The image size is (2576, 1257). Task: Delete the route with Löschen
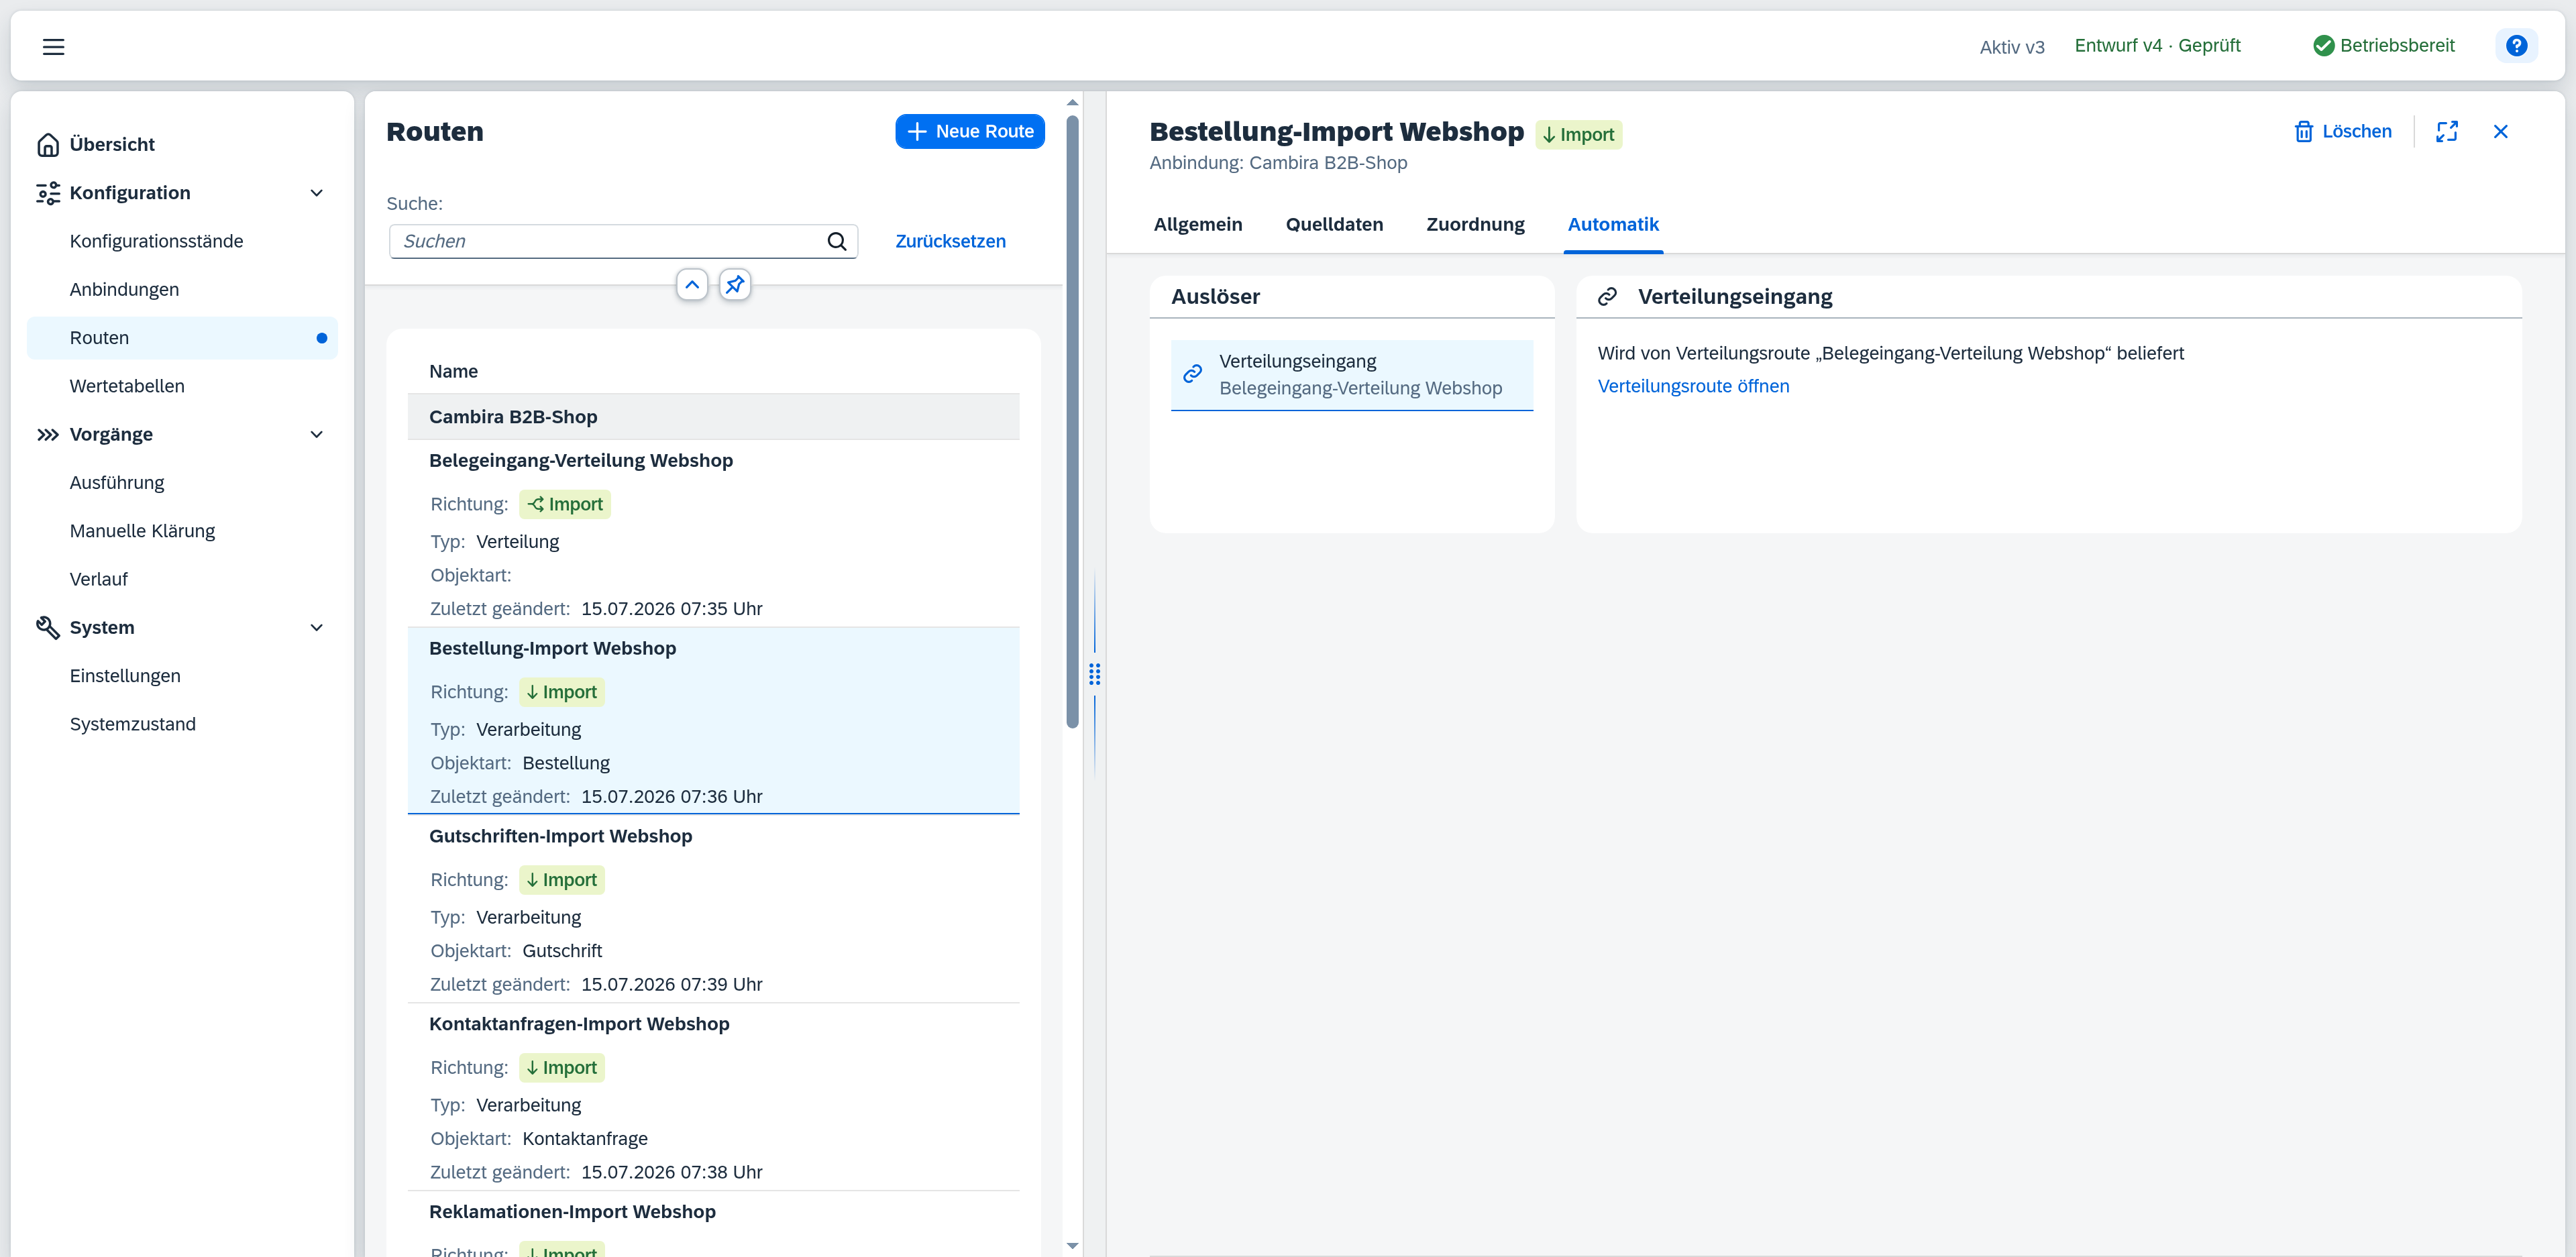click(x=2343, y=132)
